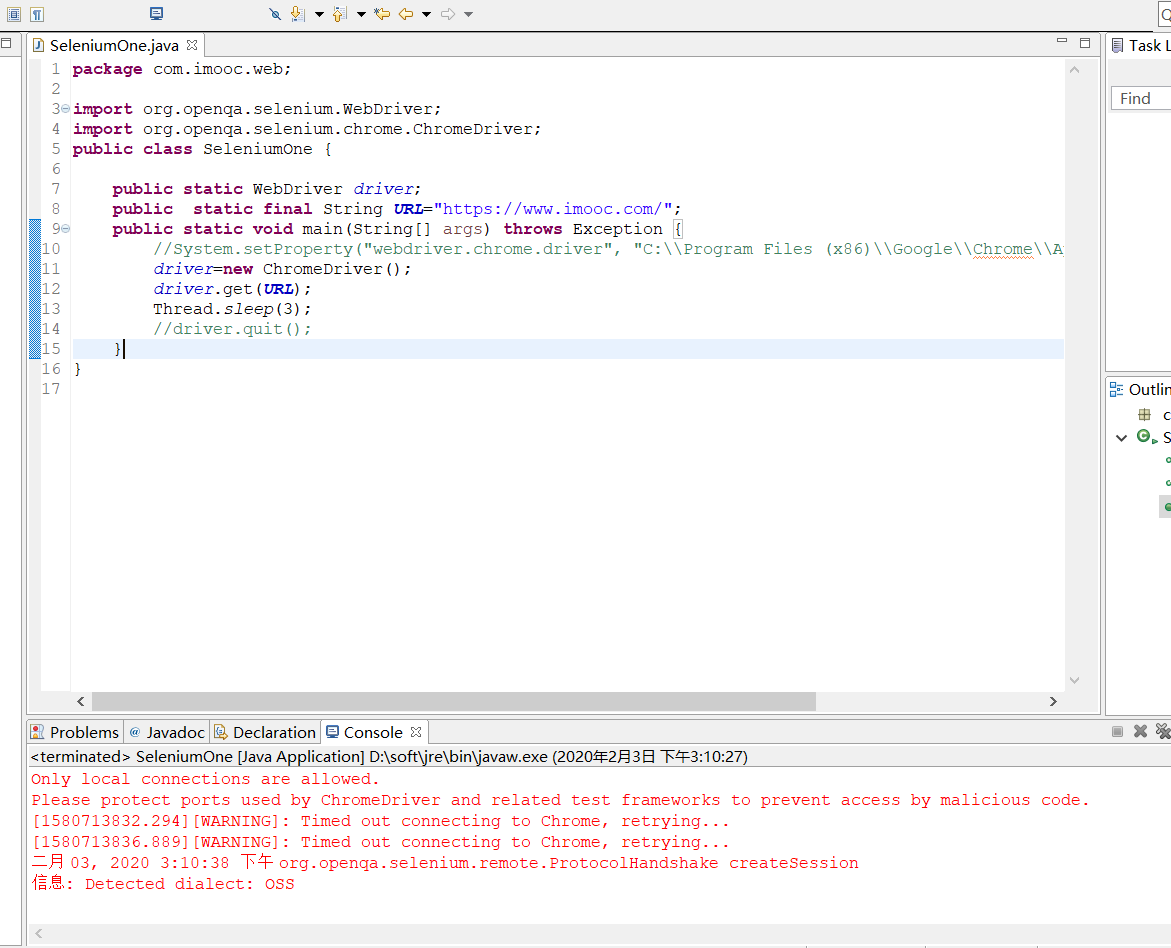The width and height of the screenshot is (1171, 948).
Task: Open the Outline view tab
Action: coord(1140,389)
